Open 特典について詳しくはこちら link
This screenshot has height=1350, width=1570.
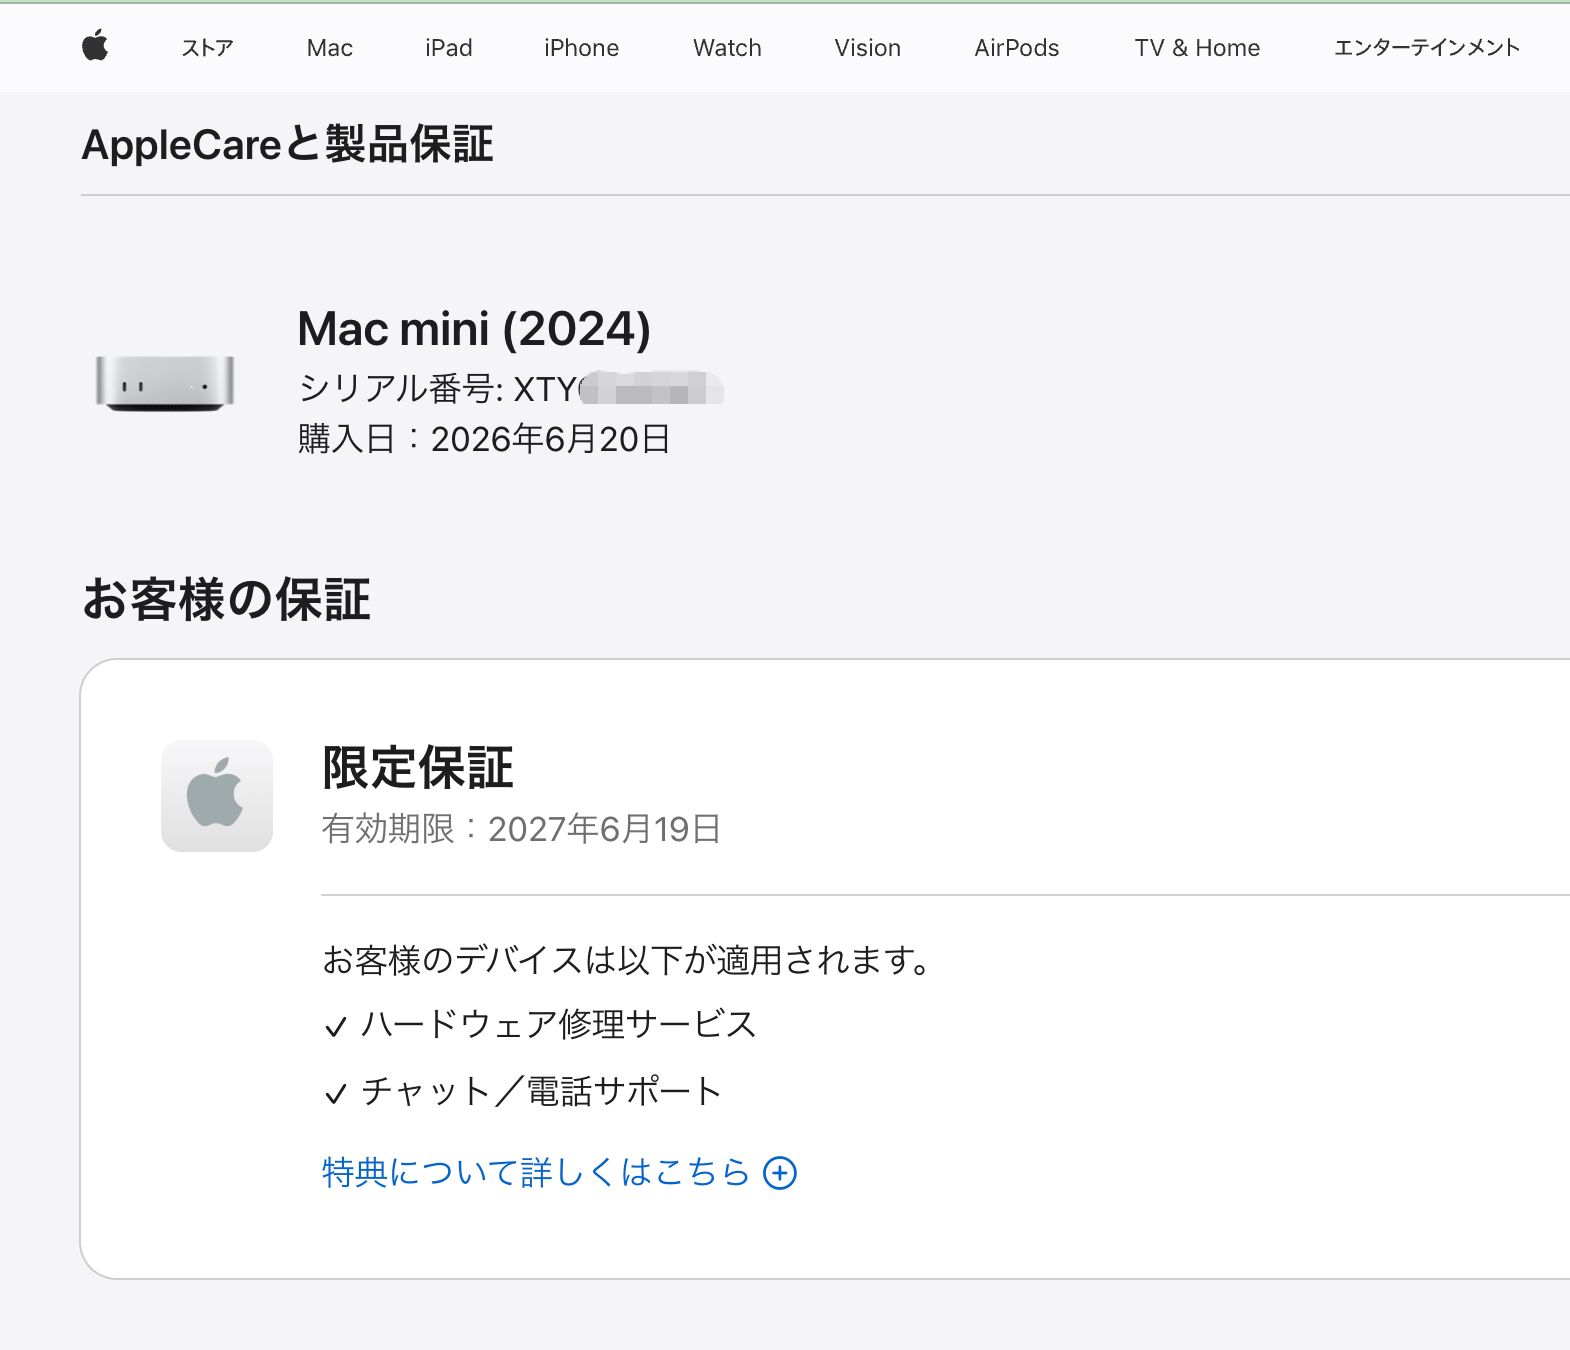point(536,1172)
